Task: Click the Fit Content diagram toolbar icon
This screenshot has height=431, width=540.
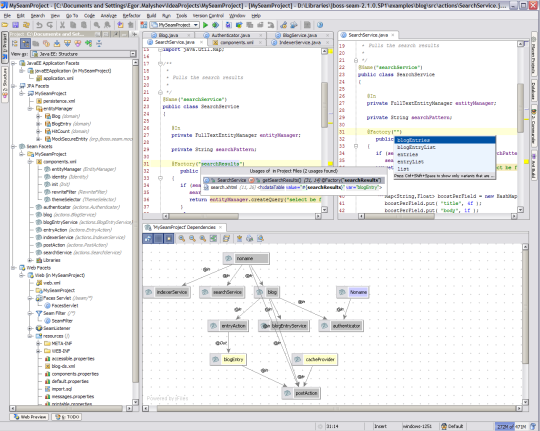Action: click(x=214, y=238)
